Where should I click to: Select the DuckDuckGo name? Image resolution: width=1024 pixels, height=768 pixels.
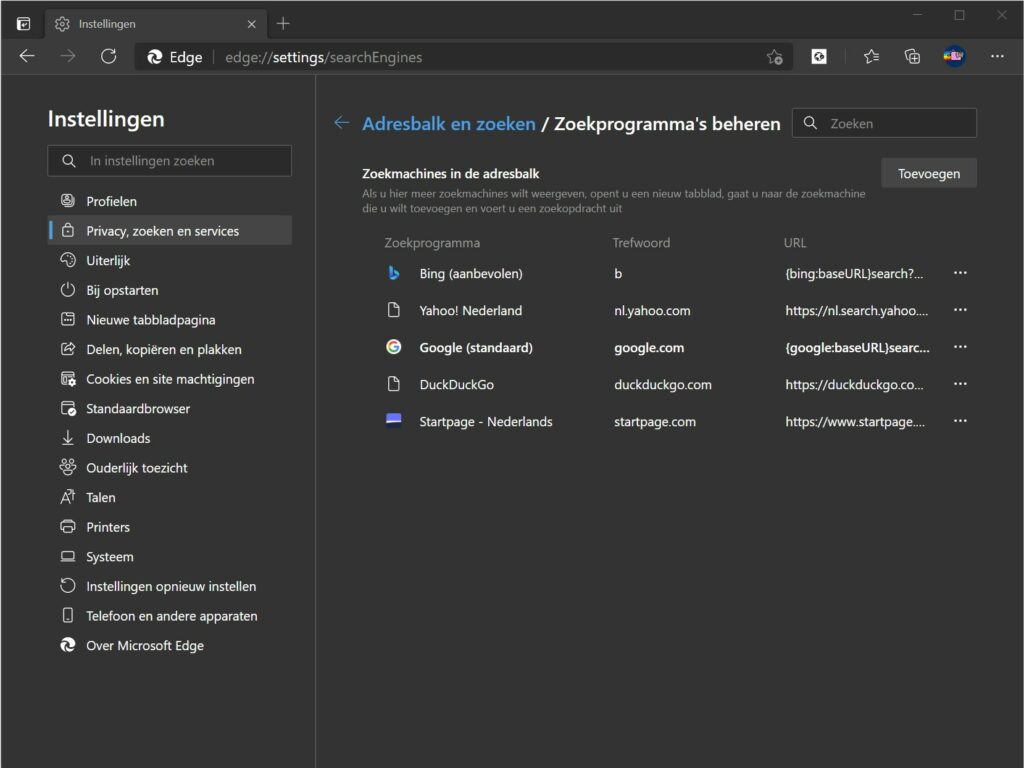click(456, 385)
